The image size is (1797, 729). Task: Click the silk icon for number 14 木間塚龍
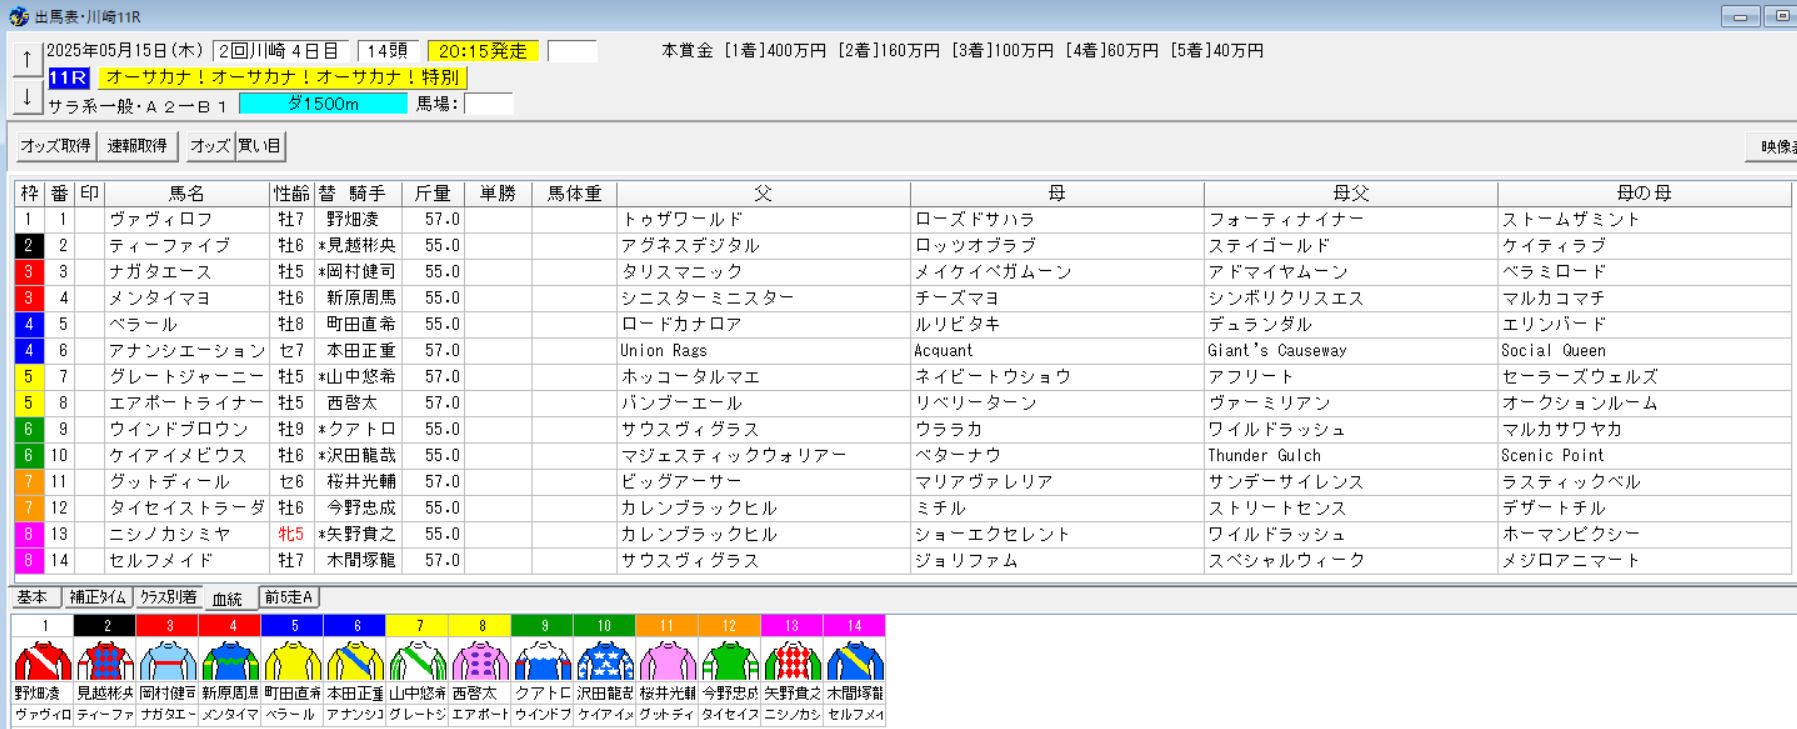pyautogui.click(x=854, y=661)
